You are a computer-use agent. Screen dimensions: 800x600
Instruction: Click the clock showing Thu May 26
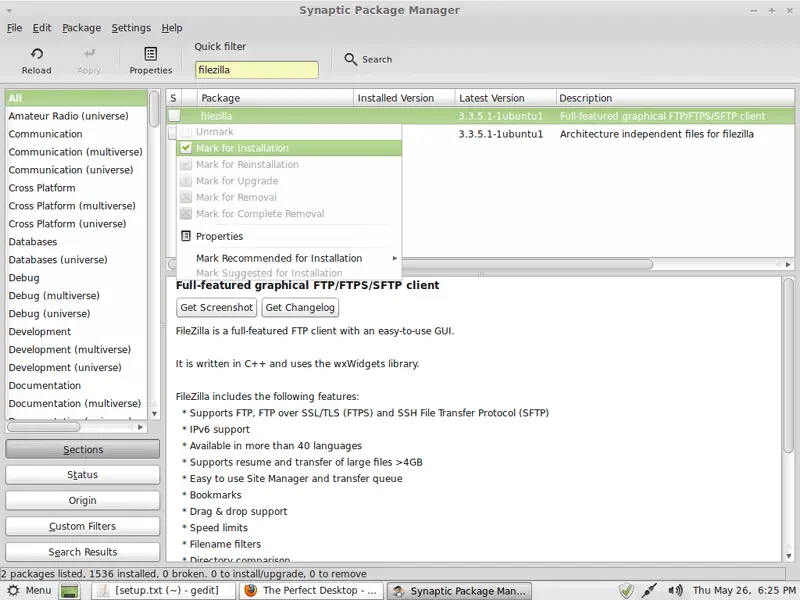[744, 590]
